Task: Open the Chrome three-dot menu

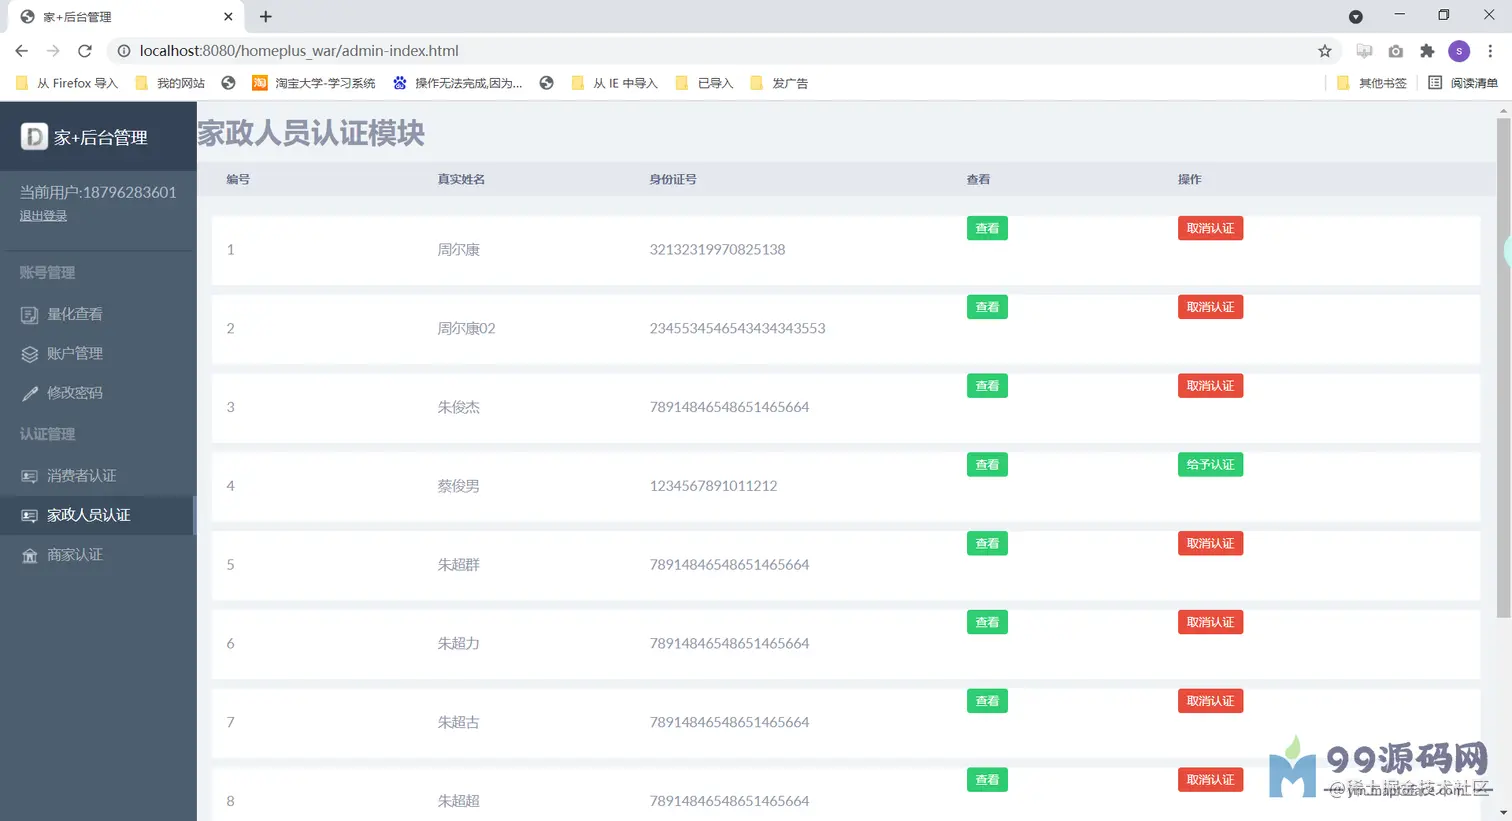Action: click(1490, 51)
